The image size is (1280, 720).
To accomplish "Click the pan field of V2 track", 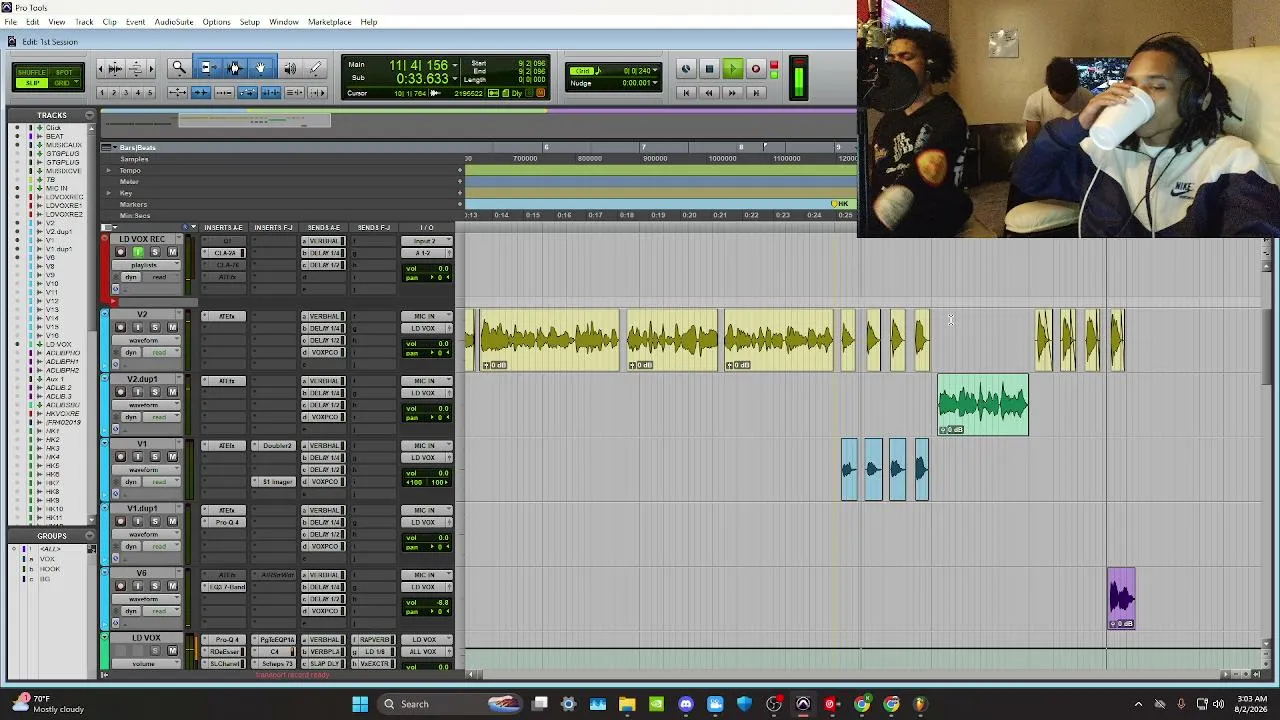I will point(427,353).
